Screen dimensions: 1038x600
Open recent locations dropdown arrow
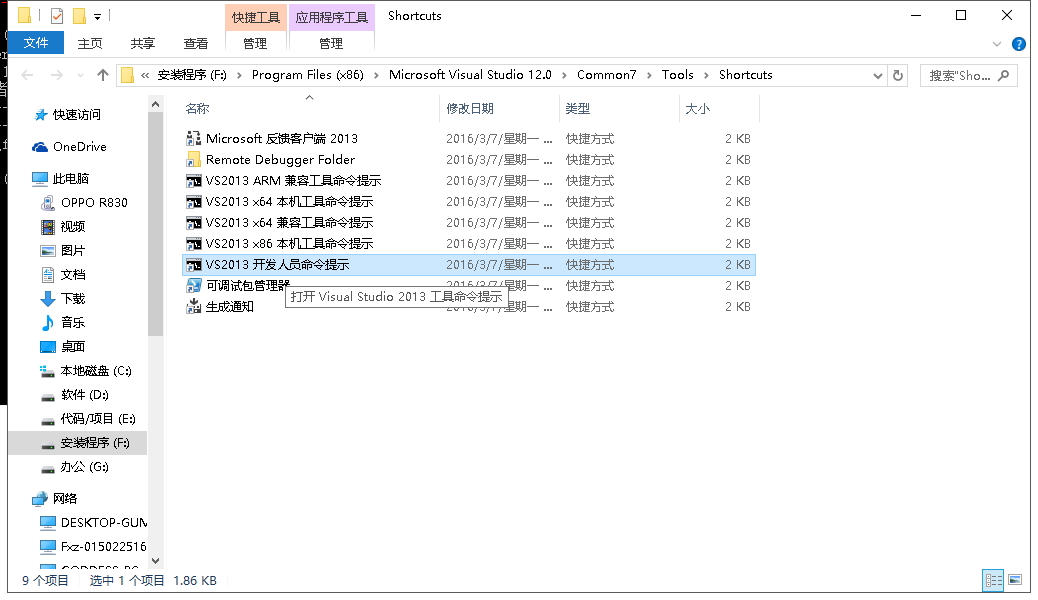pyautogui.click(x=81, y=75)
